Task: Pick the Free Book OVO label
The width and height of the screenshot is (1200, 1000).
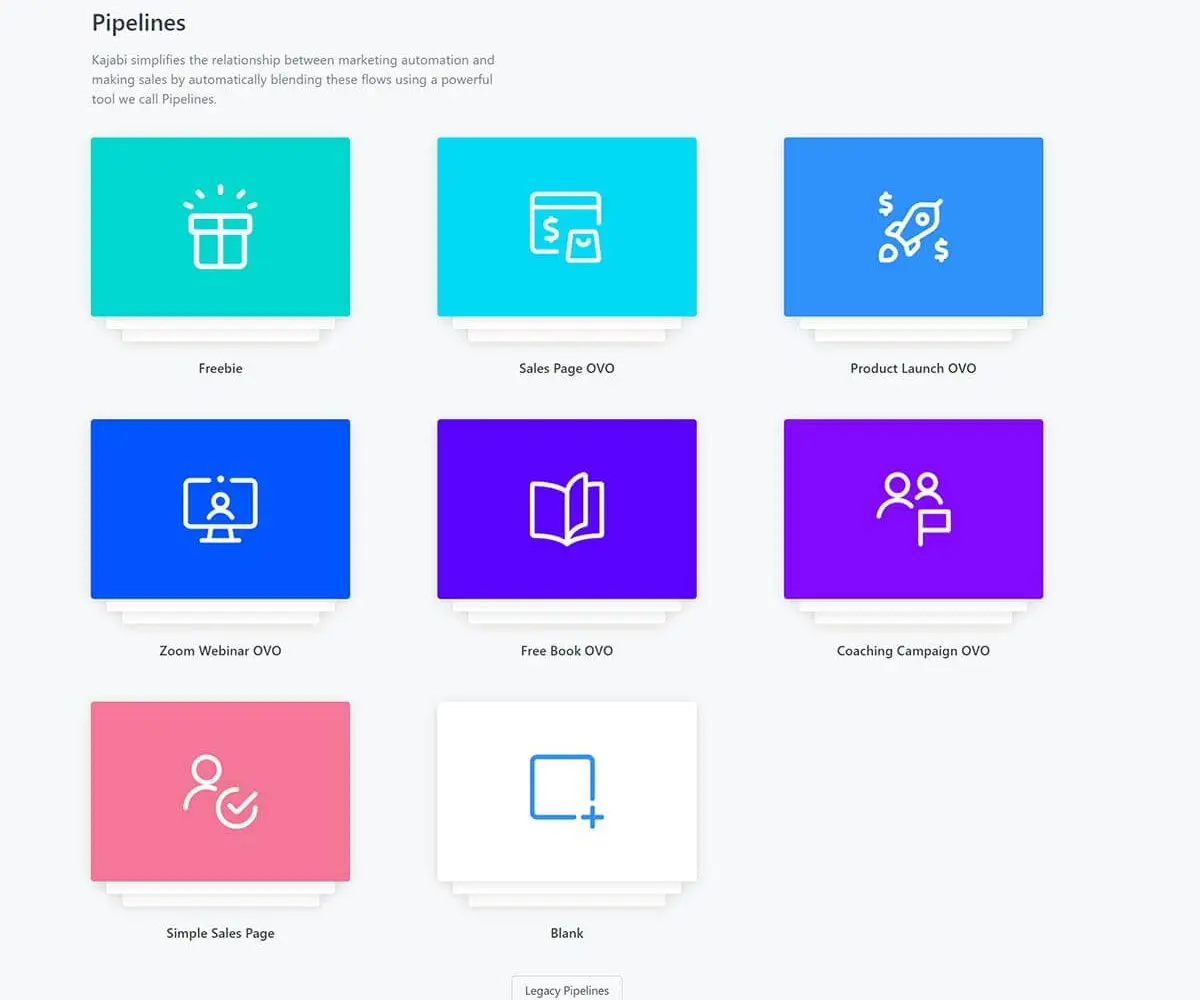Action: [x=567, y=651]
